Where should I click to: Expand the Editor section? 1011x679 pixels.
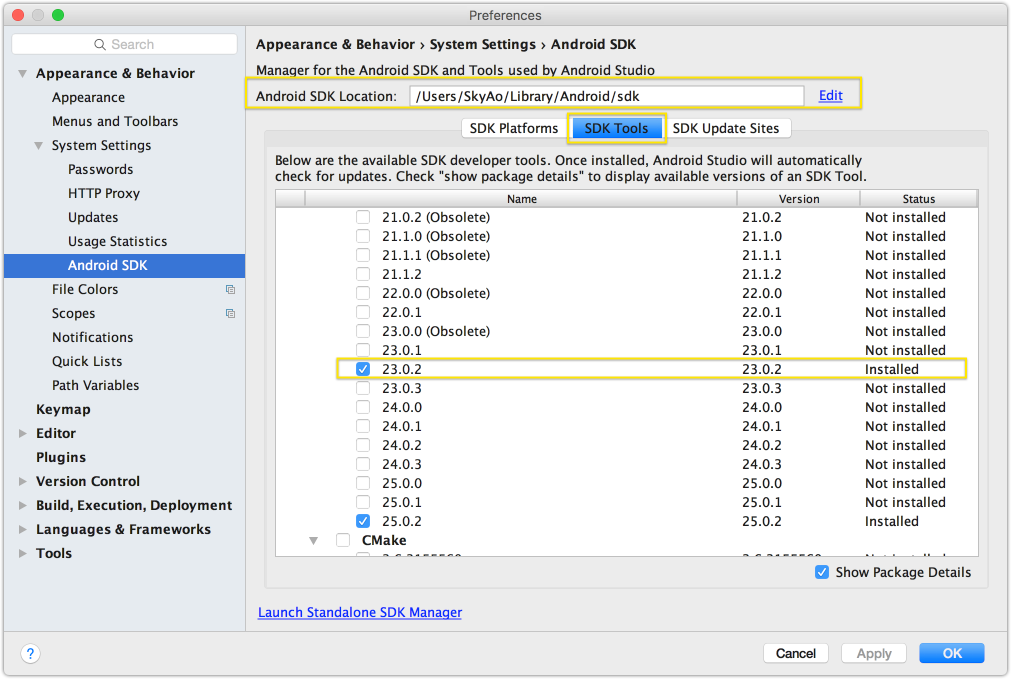coord(23,433)
